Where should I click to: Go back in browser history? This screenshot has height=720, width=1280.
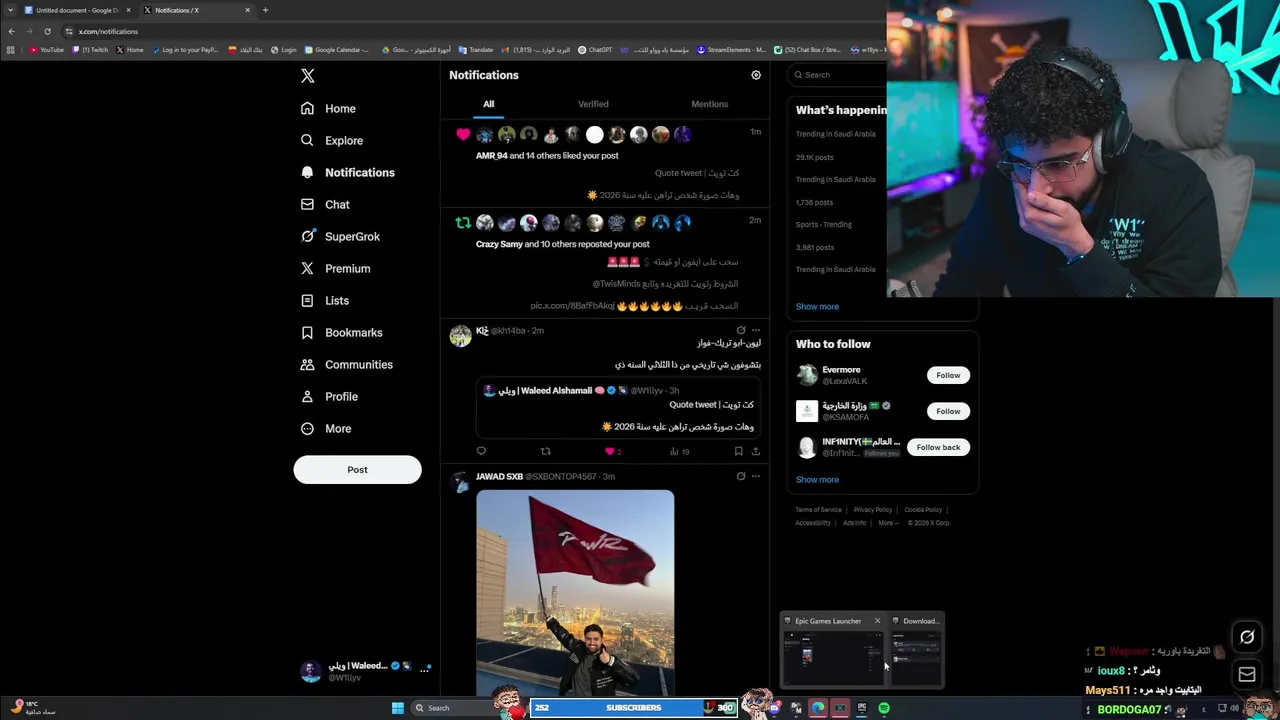[x=11, y=31]
